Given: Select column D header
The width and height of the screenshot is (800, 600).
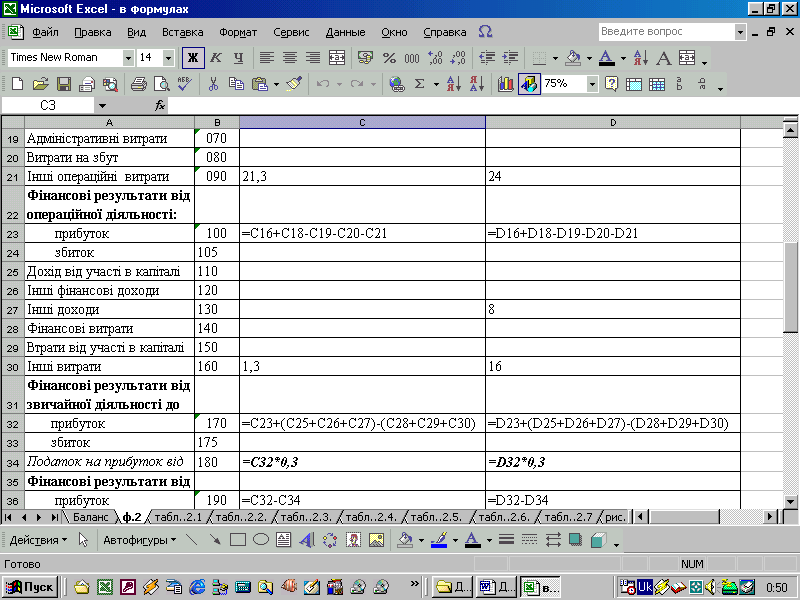Looking at the screenshot, I should click(613, 122).
